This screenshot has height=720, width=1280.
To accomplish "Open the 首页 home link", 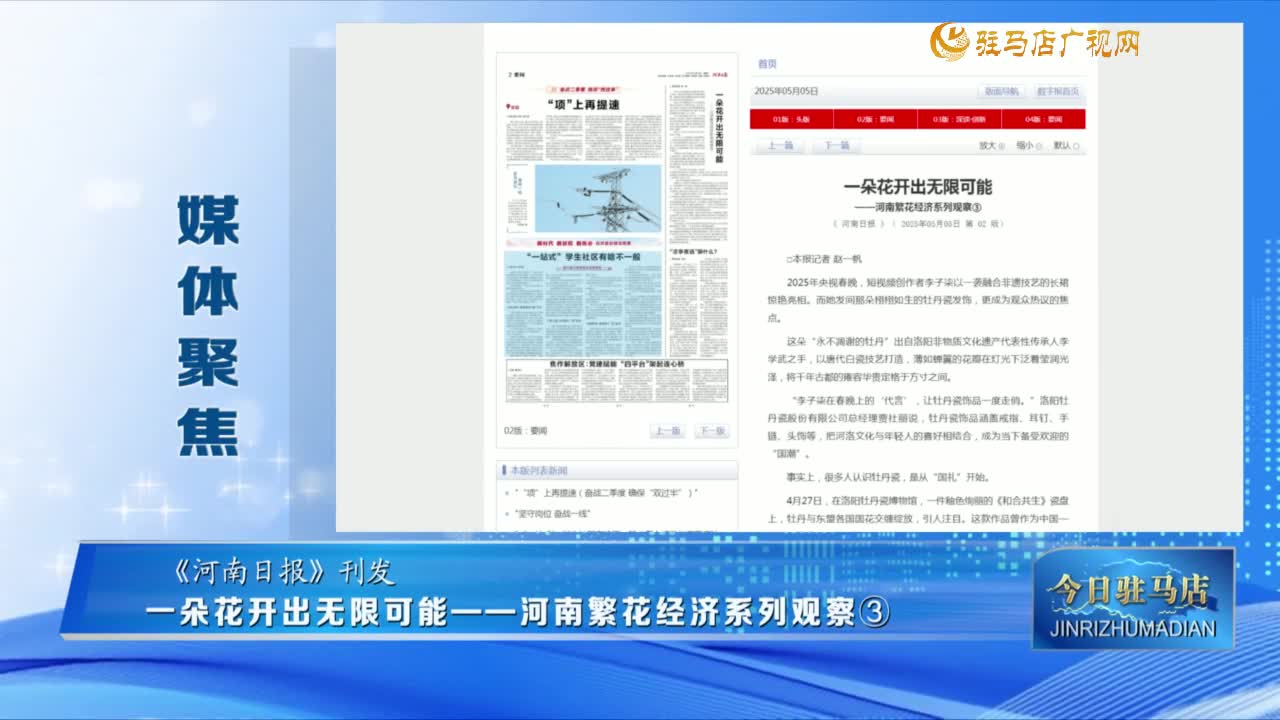I will point(767,64).
